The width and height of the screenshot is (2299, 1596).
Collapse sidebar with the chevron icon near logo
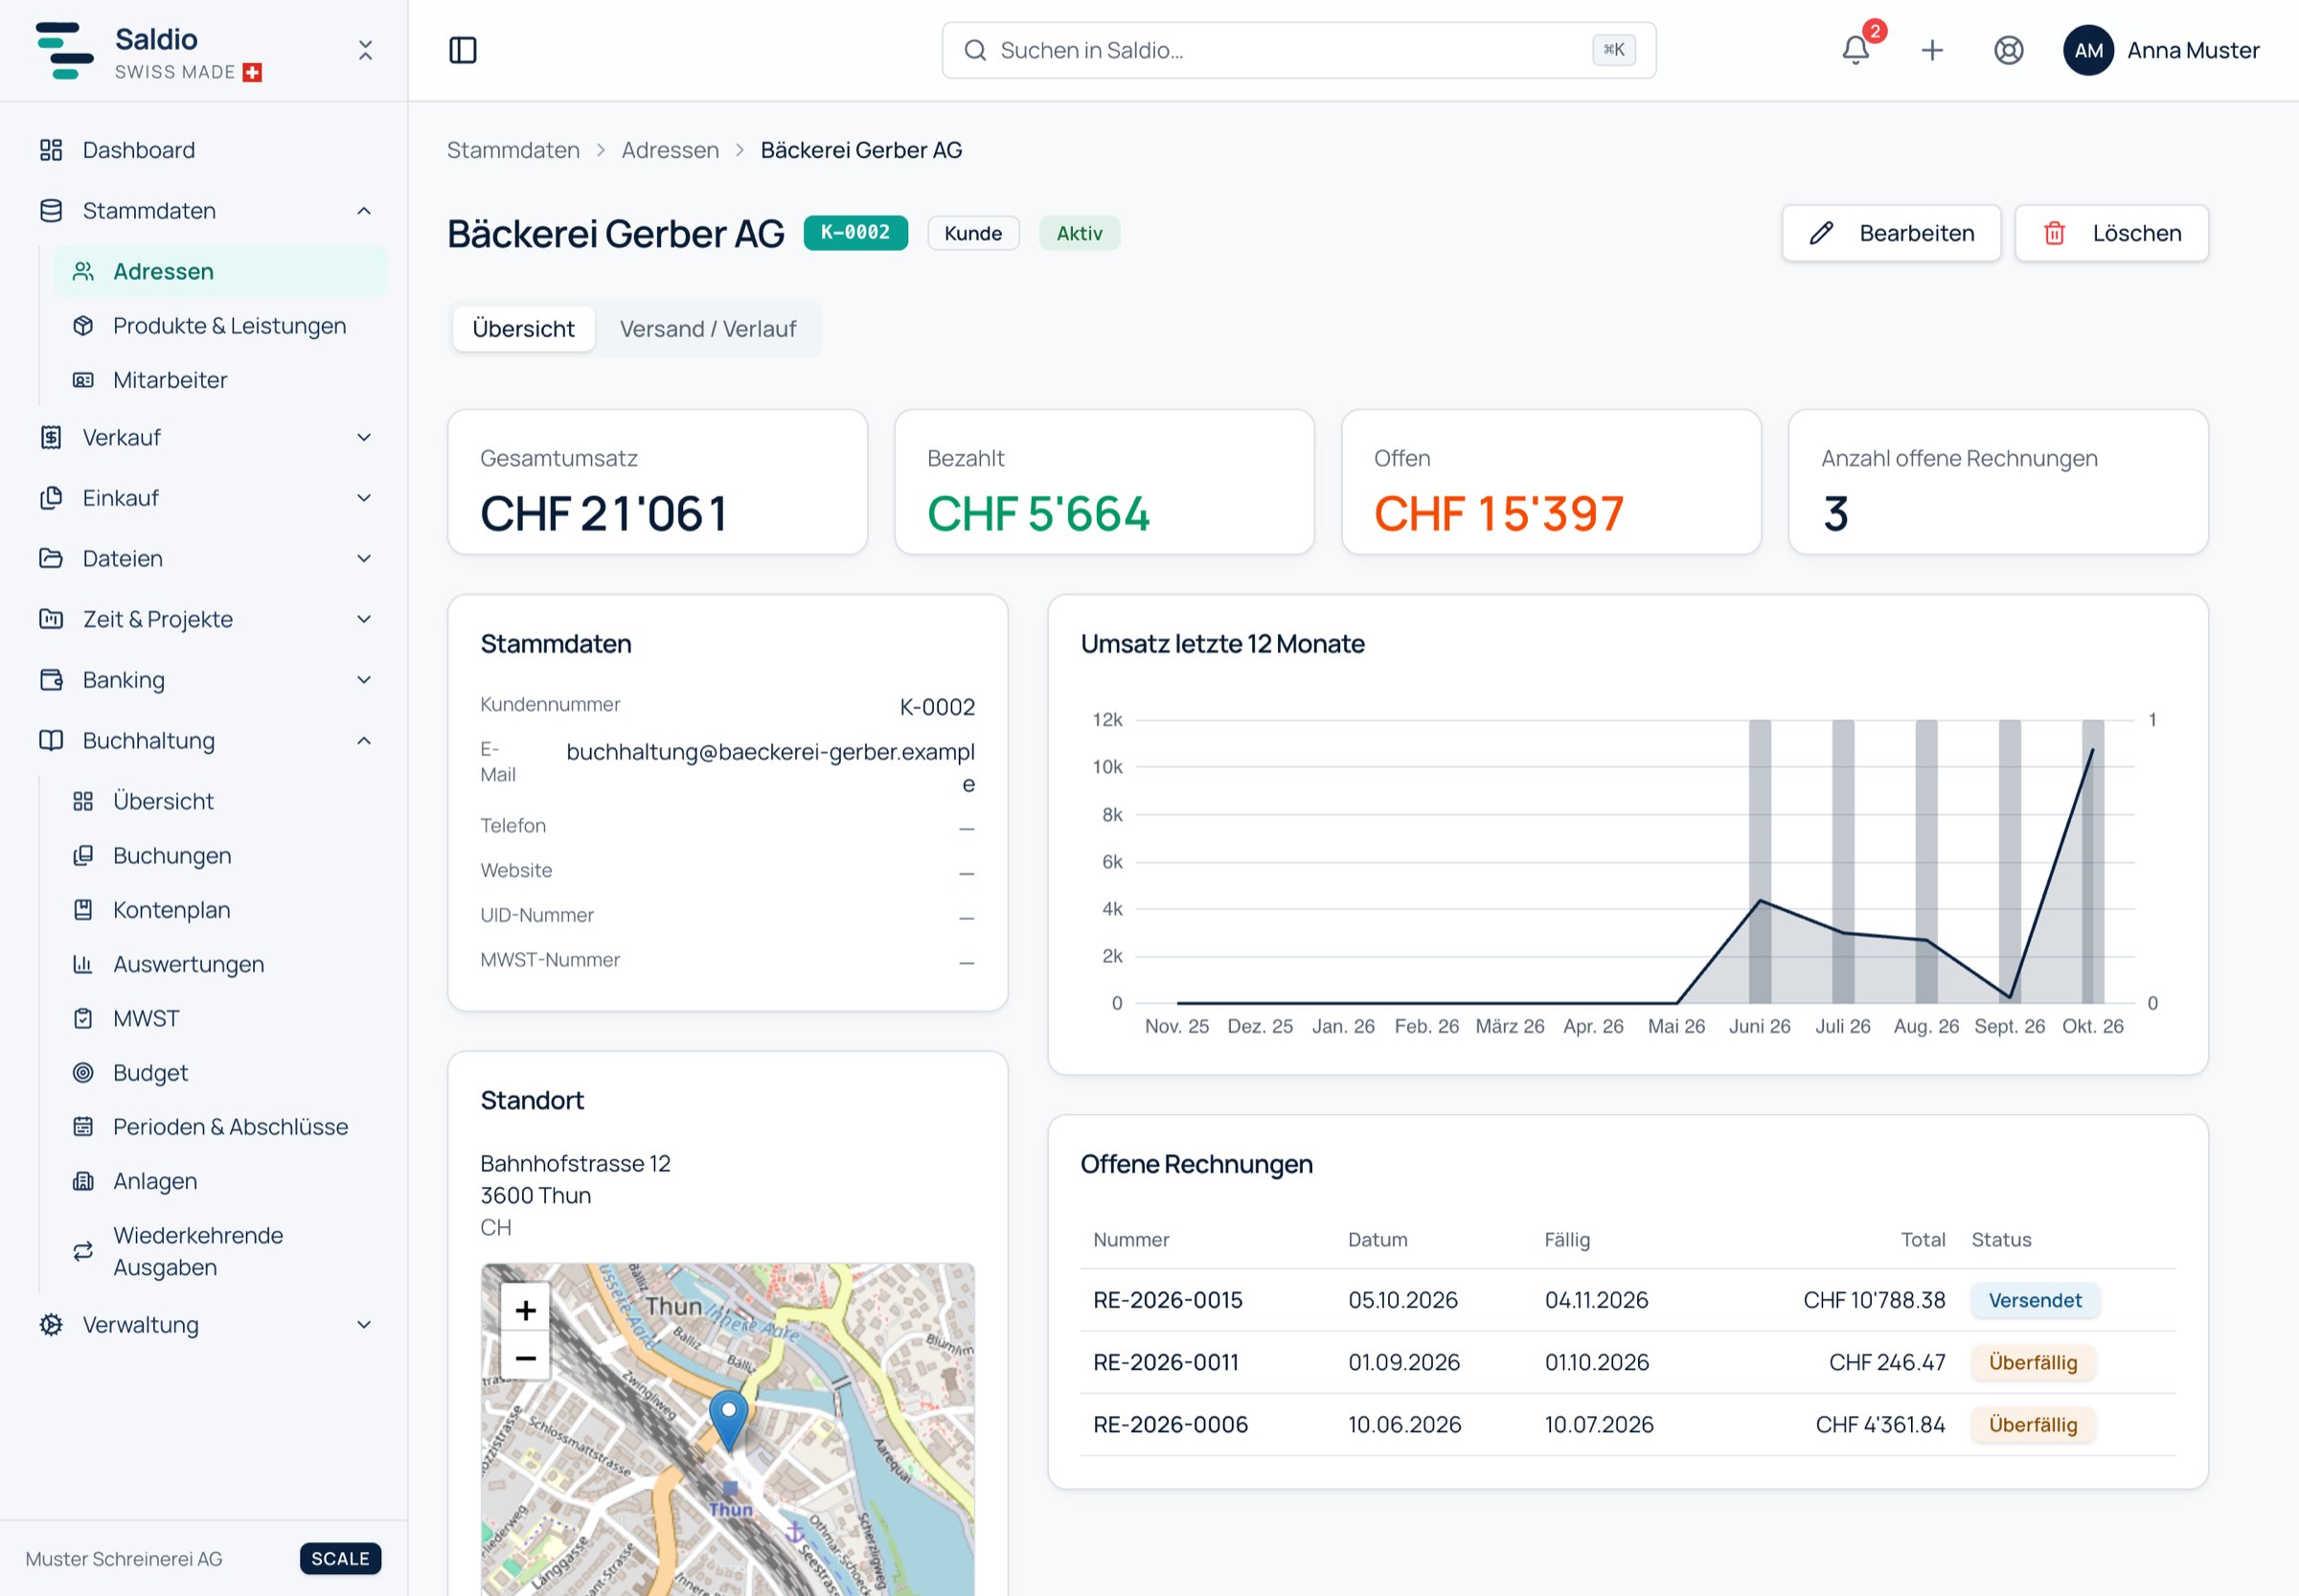[365, 50]
